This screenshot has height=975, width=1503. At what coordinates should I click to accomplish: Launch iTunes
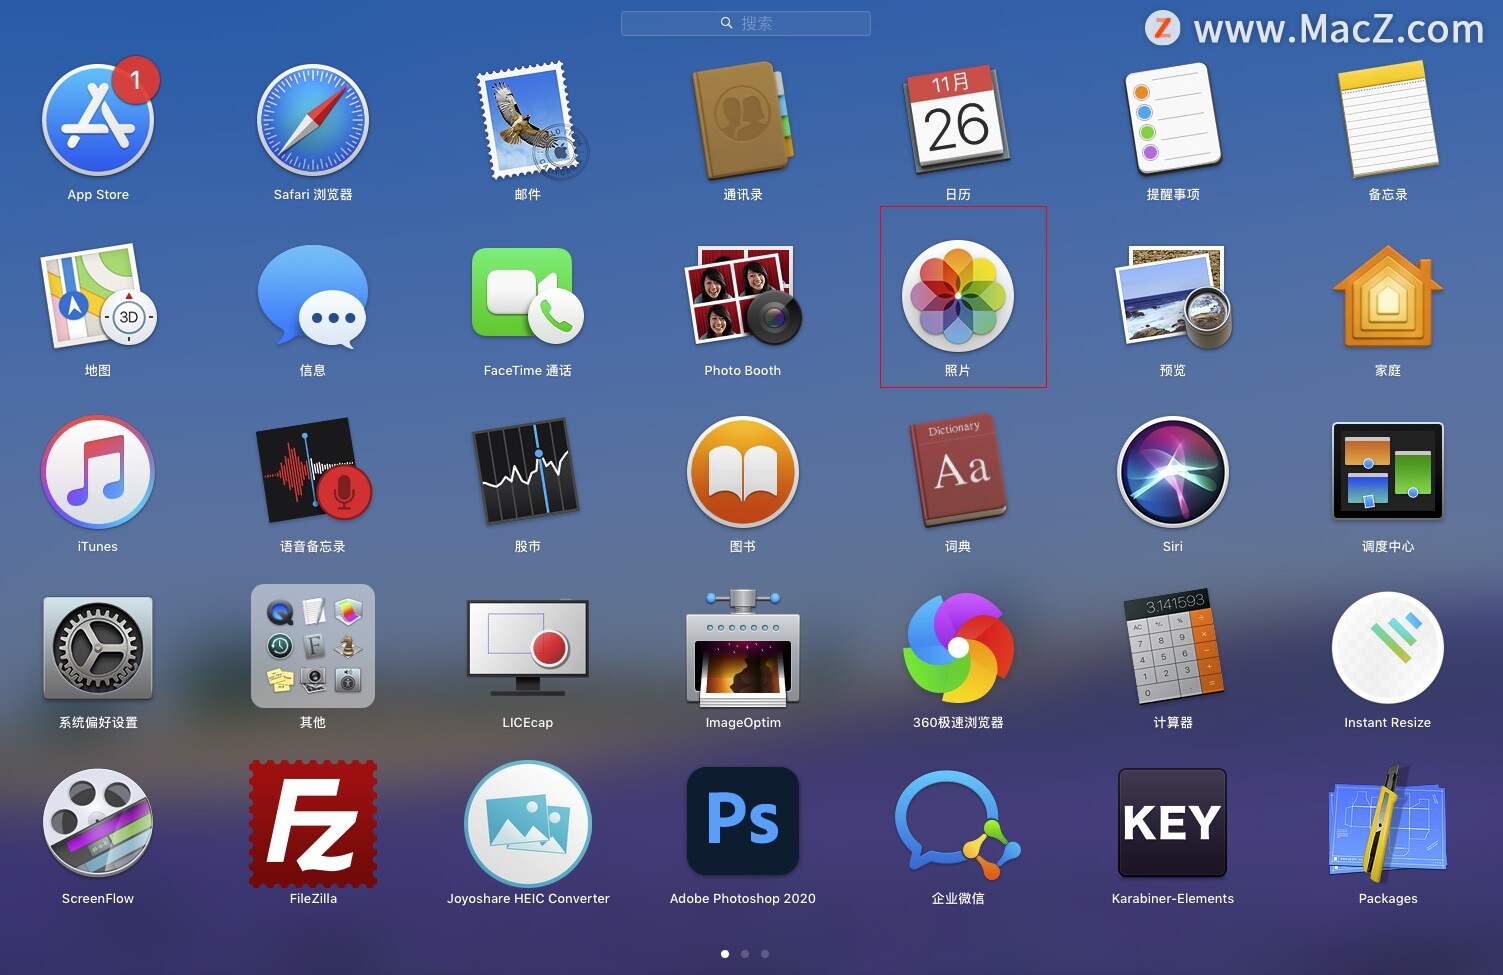98,472
